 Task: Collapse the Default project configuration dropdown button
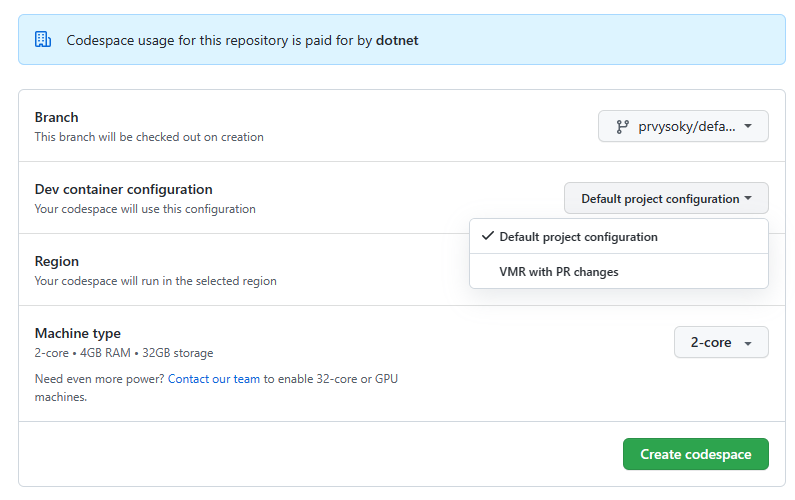tap(666, 198)
